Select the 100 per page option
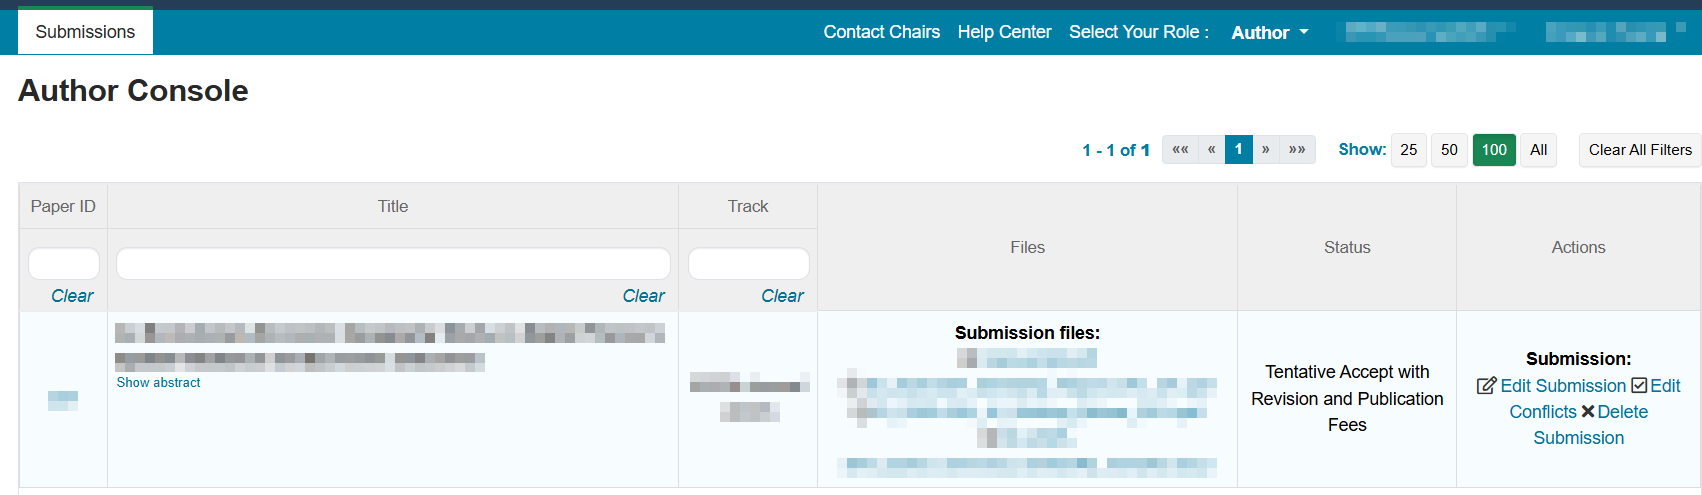The height and width of the screenshot is (495, 1702). tap(1494, 150)
